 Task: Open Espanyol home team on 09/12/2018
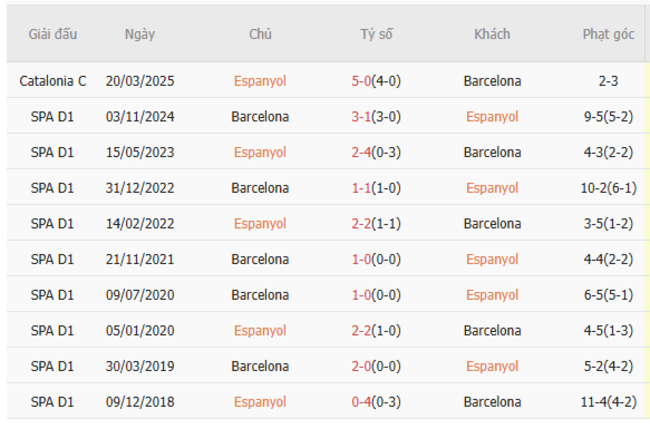pyautogui.click(x=260, y=402)
